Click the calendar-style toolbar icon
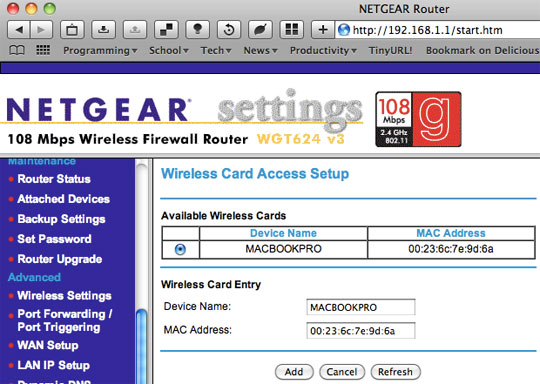The width and height of the screenshot is (540, 384). tap(72, 30)
